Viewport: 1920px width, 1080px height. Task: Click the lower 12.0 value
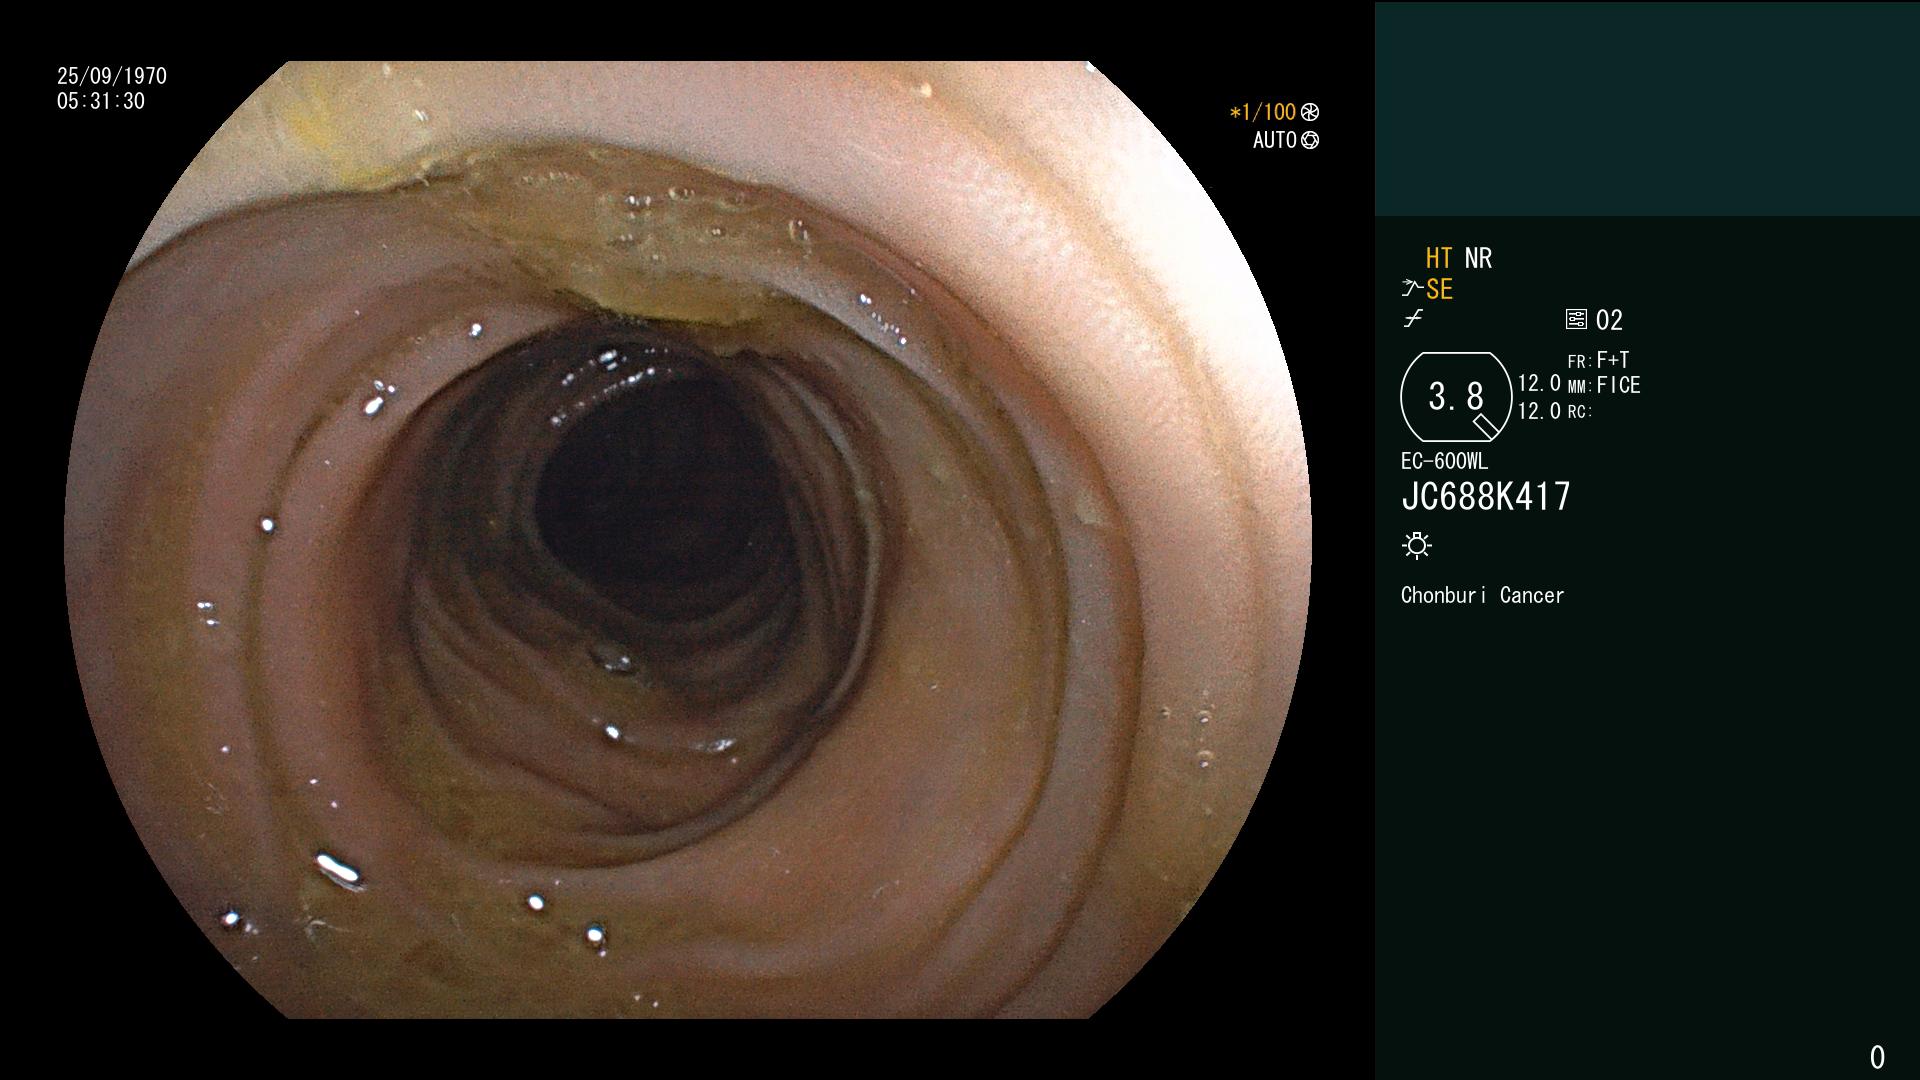(1539, 411)
